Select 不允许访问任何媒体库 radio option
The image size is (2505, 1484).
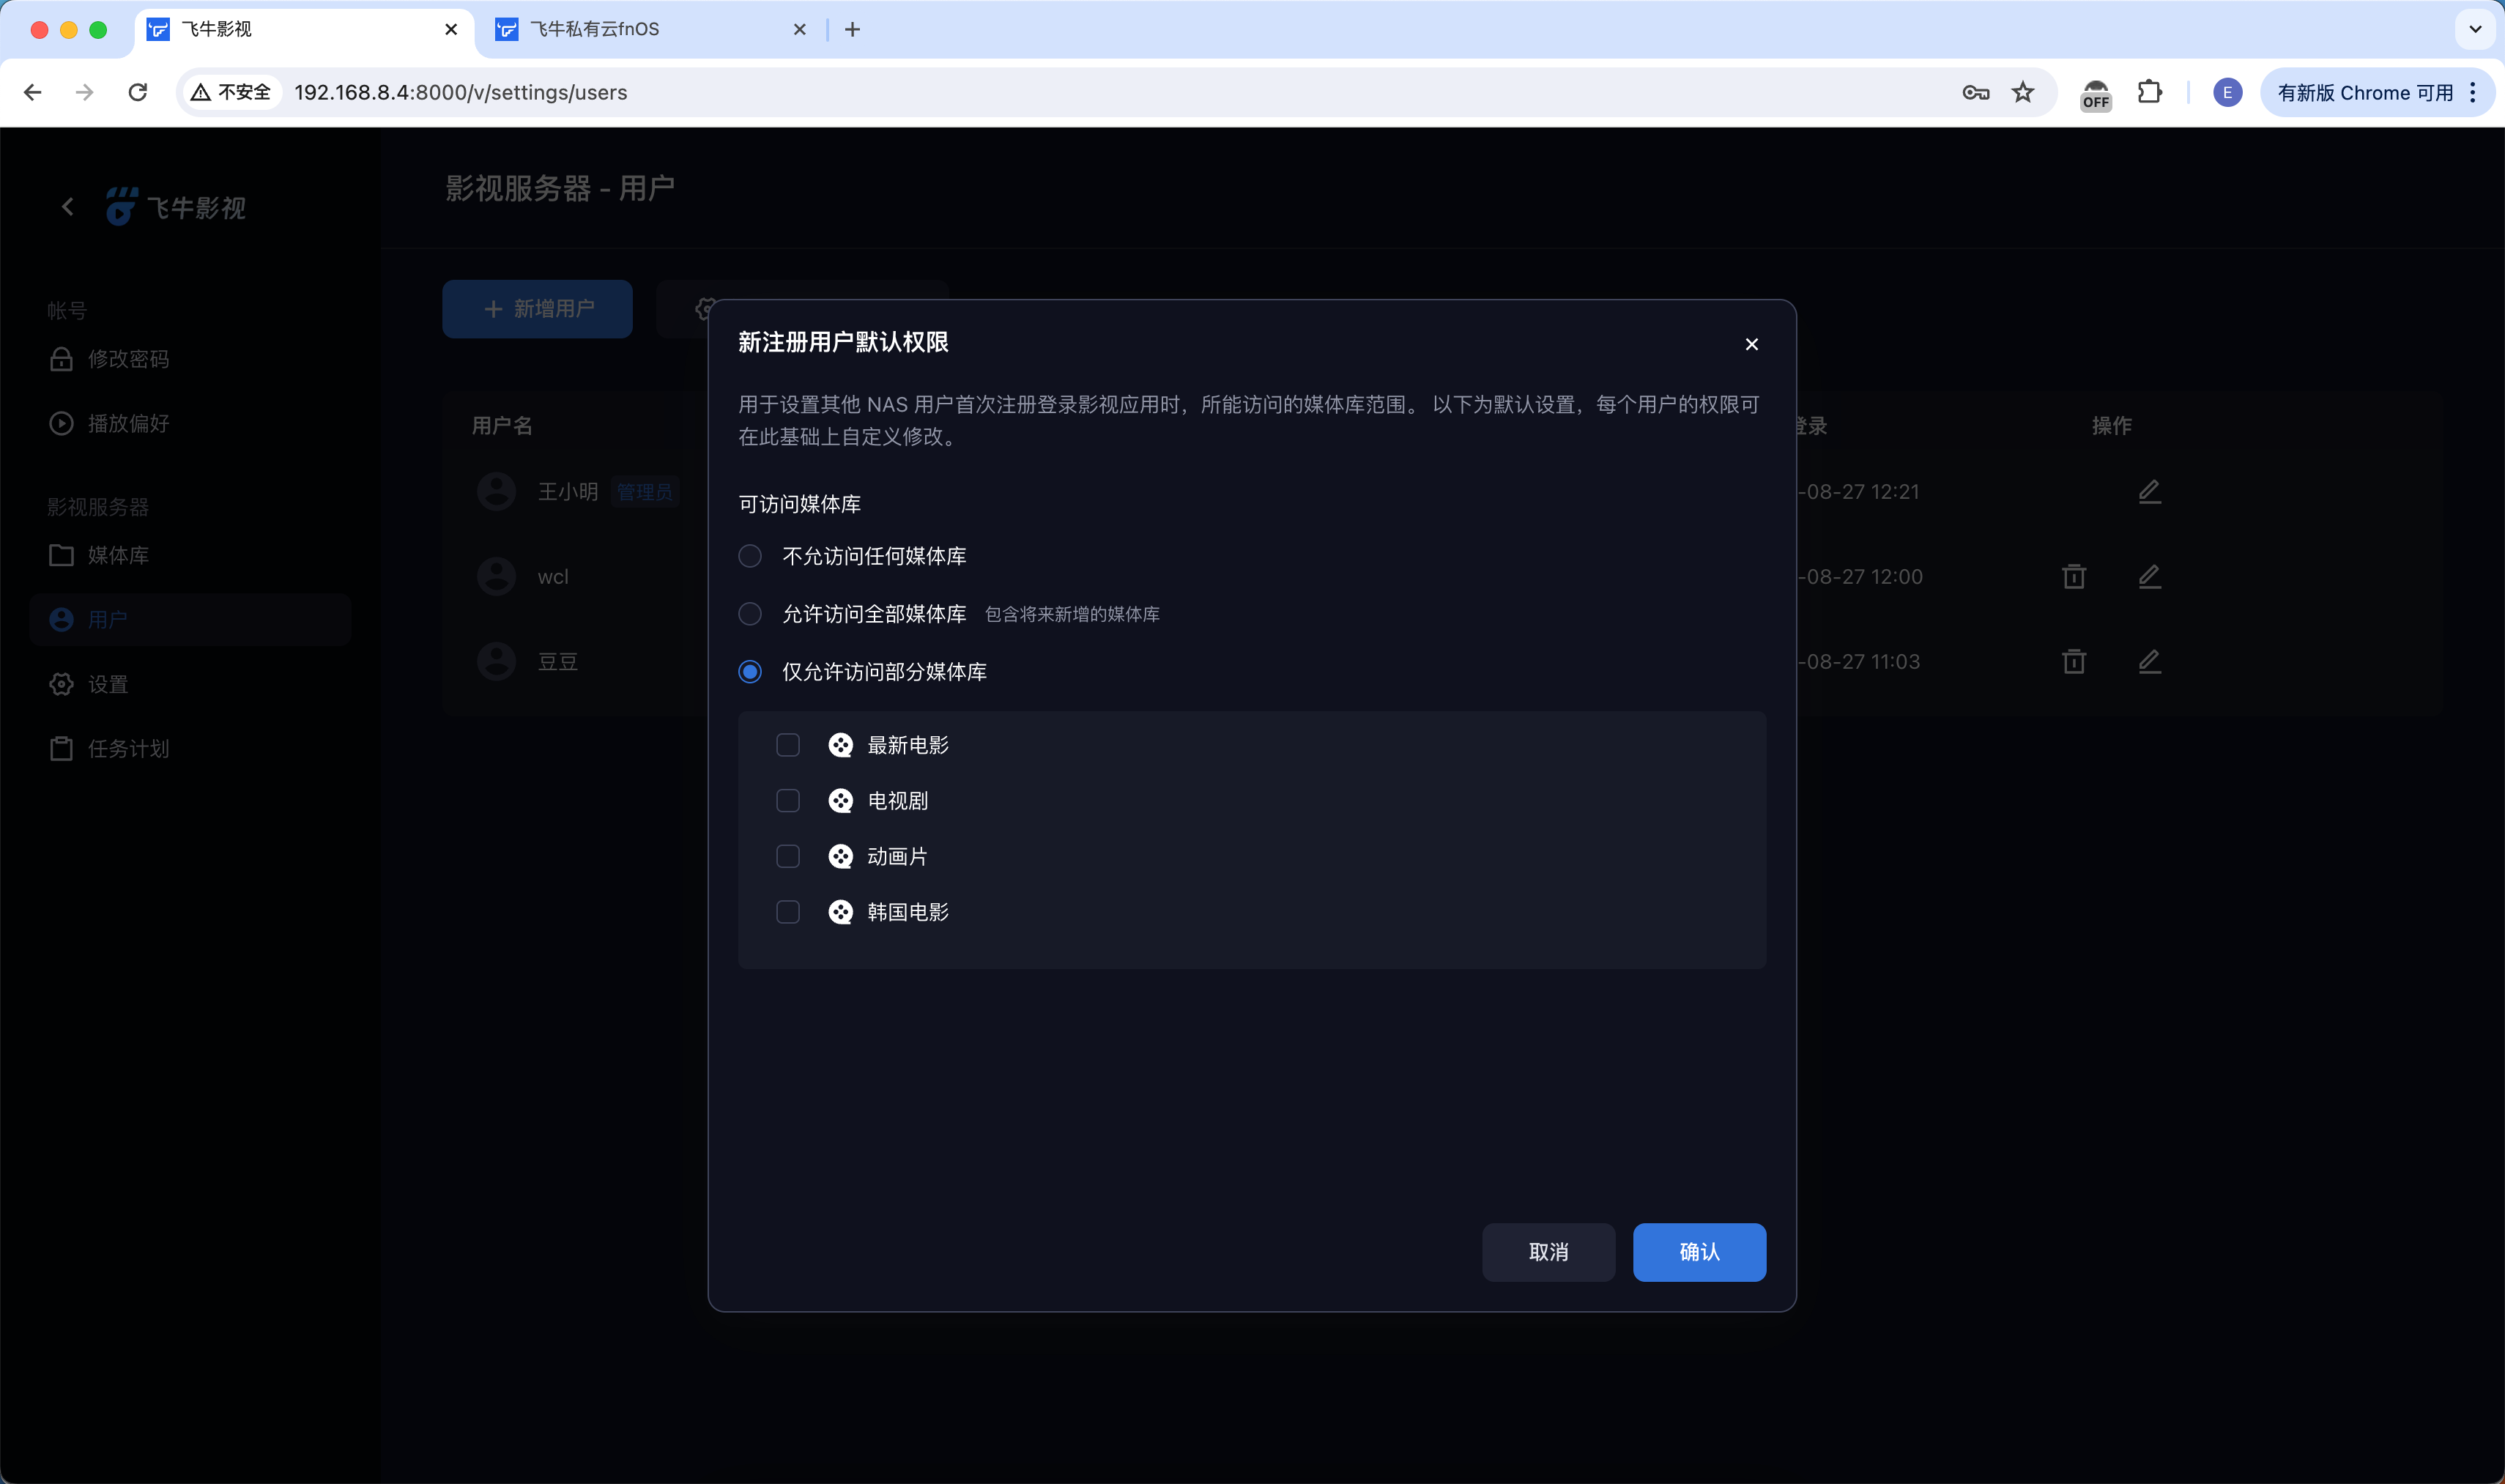750,556
